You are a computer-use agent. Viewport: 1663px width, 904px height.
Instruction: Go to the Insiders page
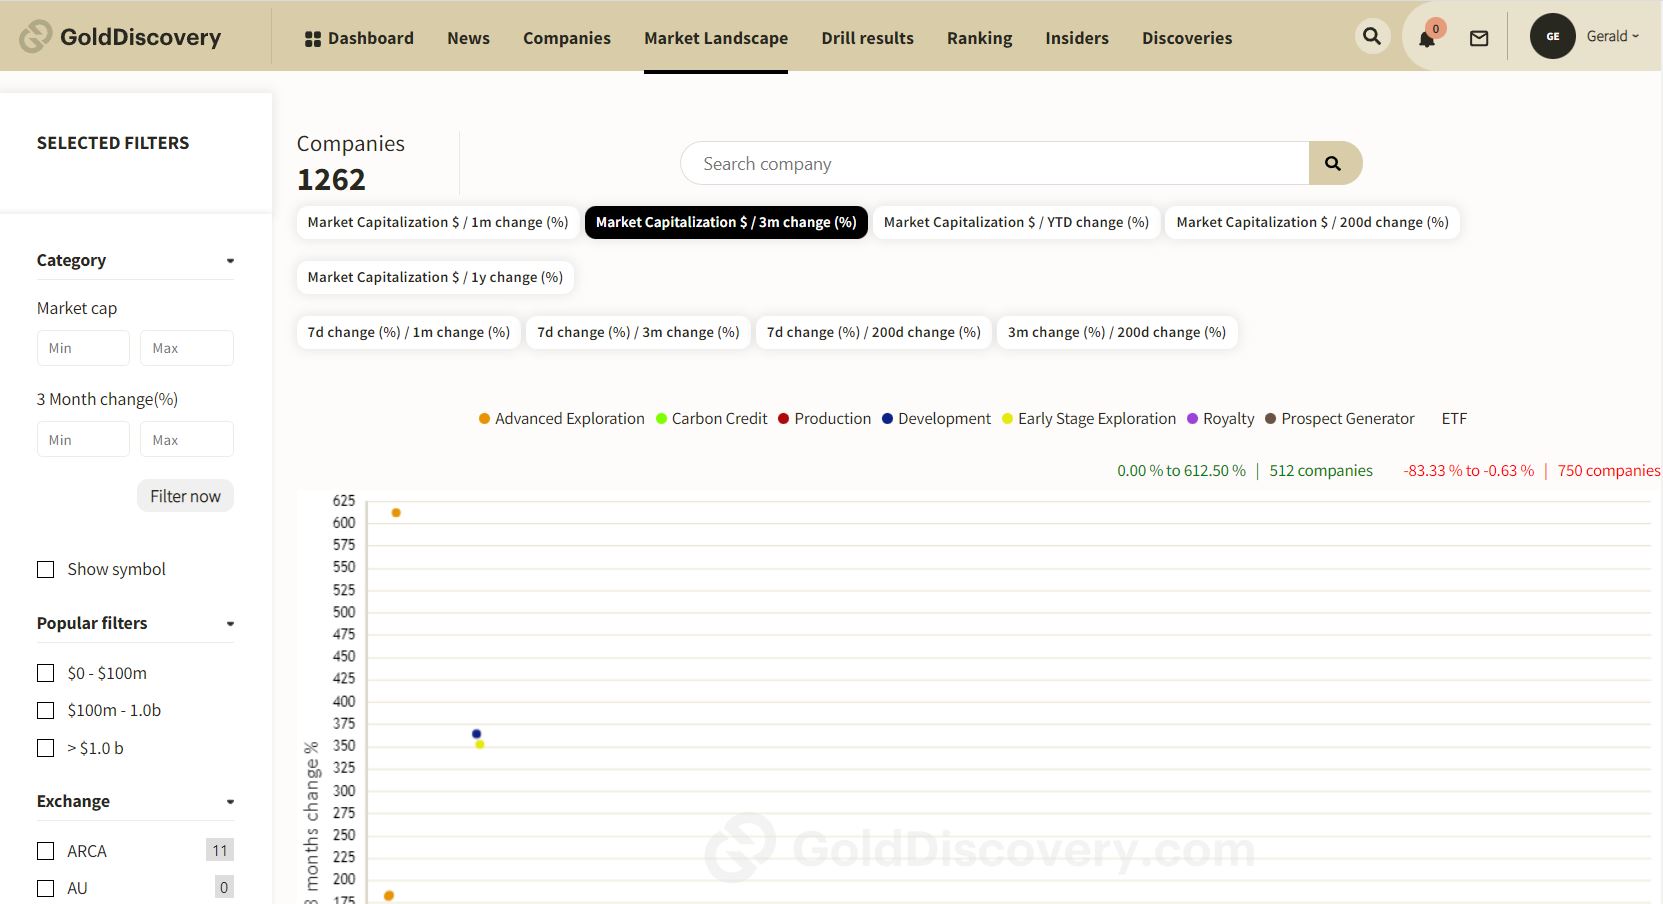(1077, 38)
